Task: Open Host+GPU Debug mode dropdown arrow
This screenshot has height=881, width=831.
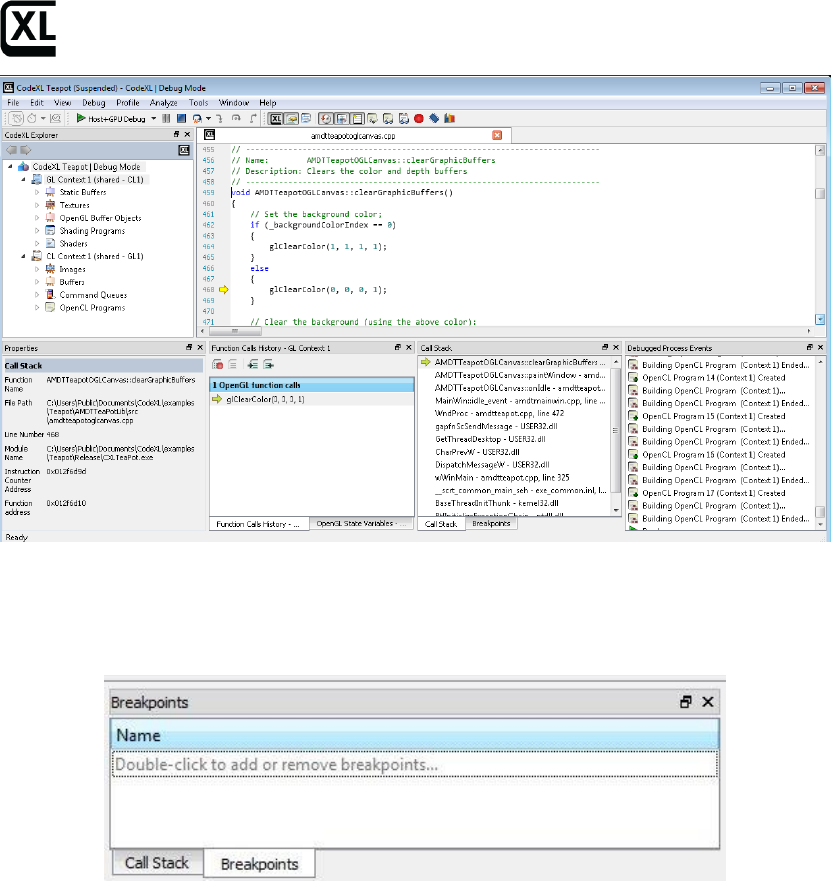Action: point(153,119)
